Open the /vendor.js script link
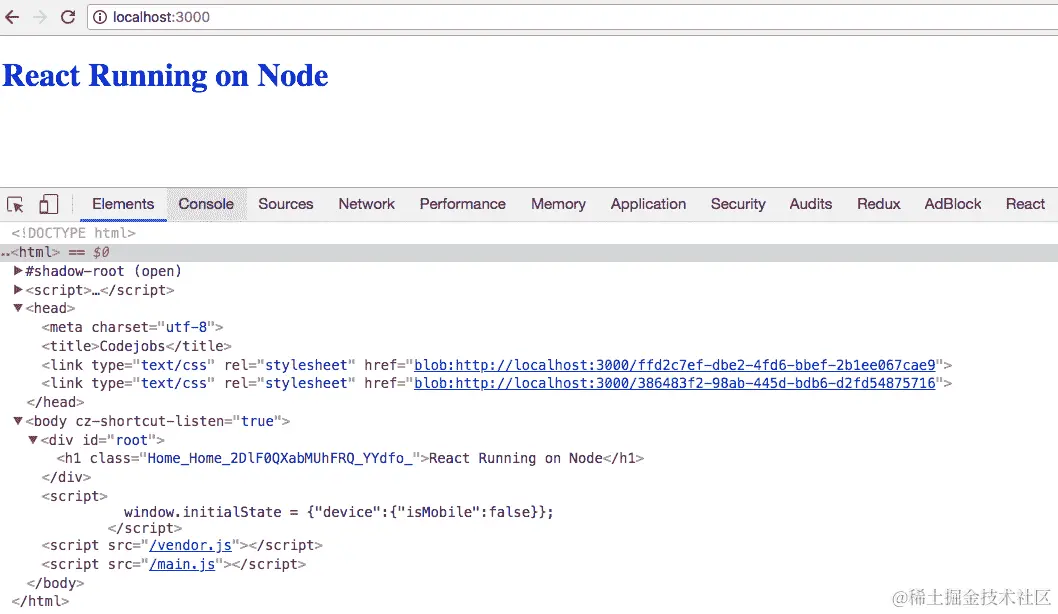The height and width of the screenshot is (614, 1058). [190, 545]
